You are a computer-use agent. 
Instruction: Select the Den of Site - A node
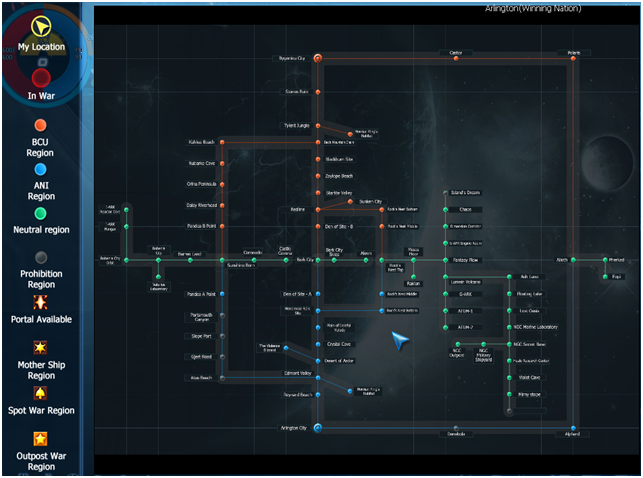[x=318, y=294]
